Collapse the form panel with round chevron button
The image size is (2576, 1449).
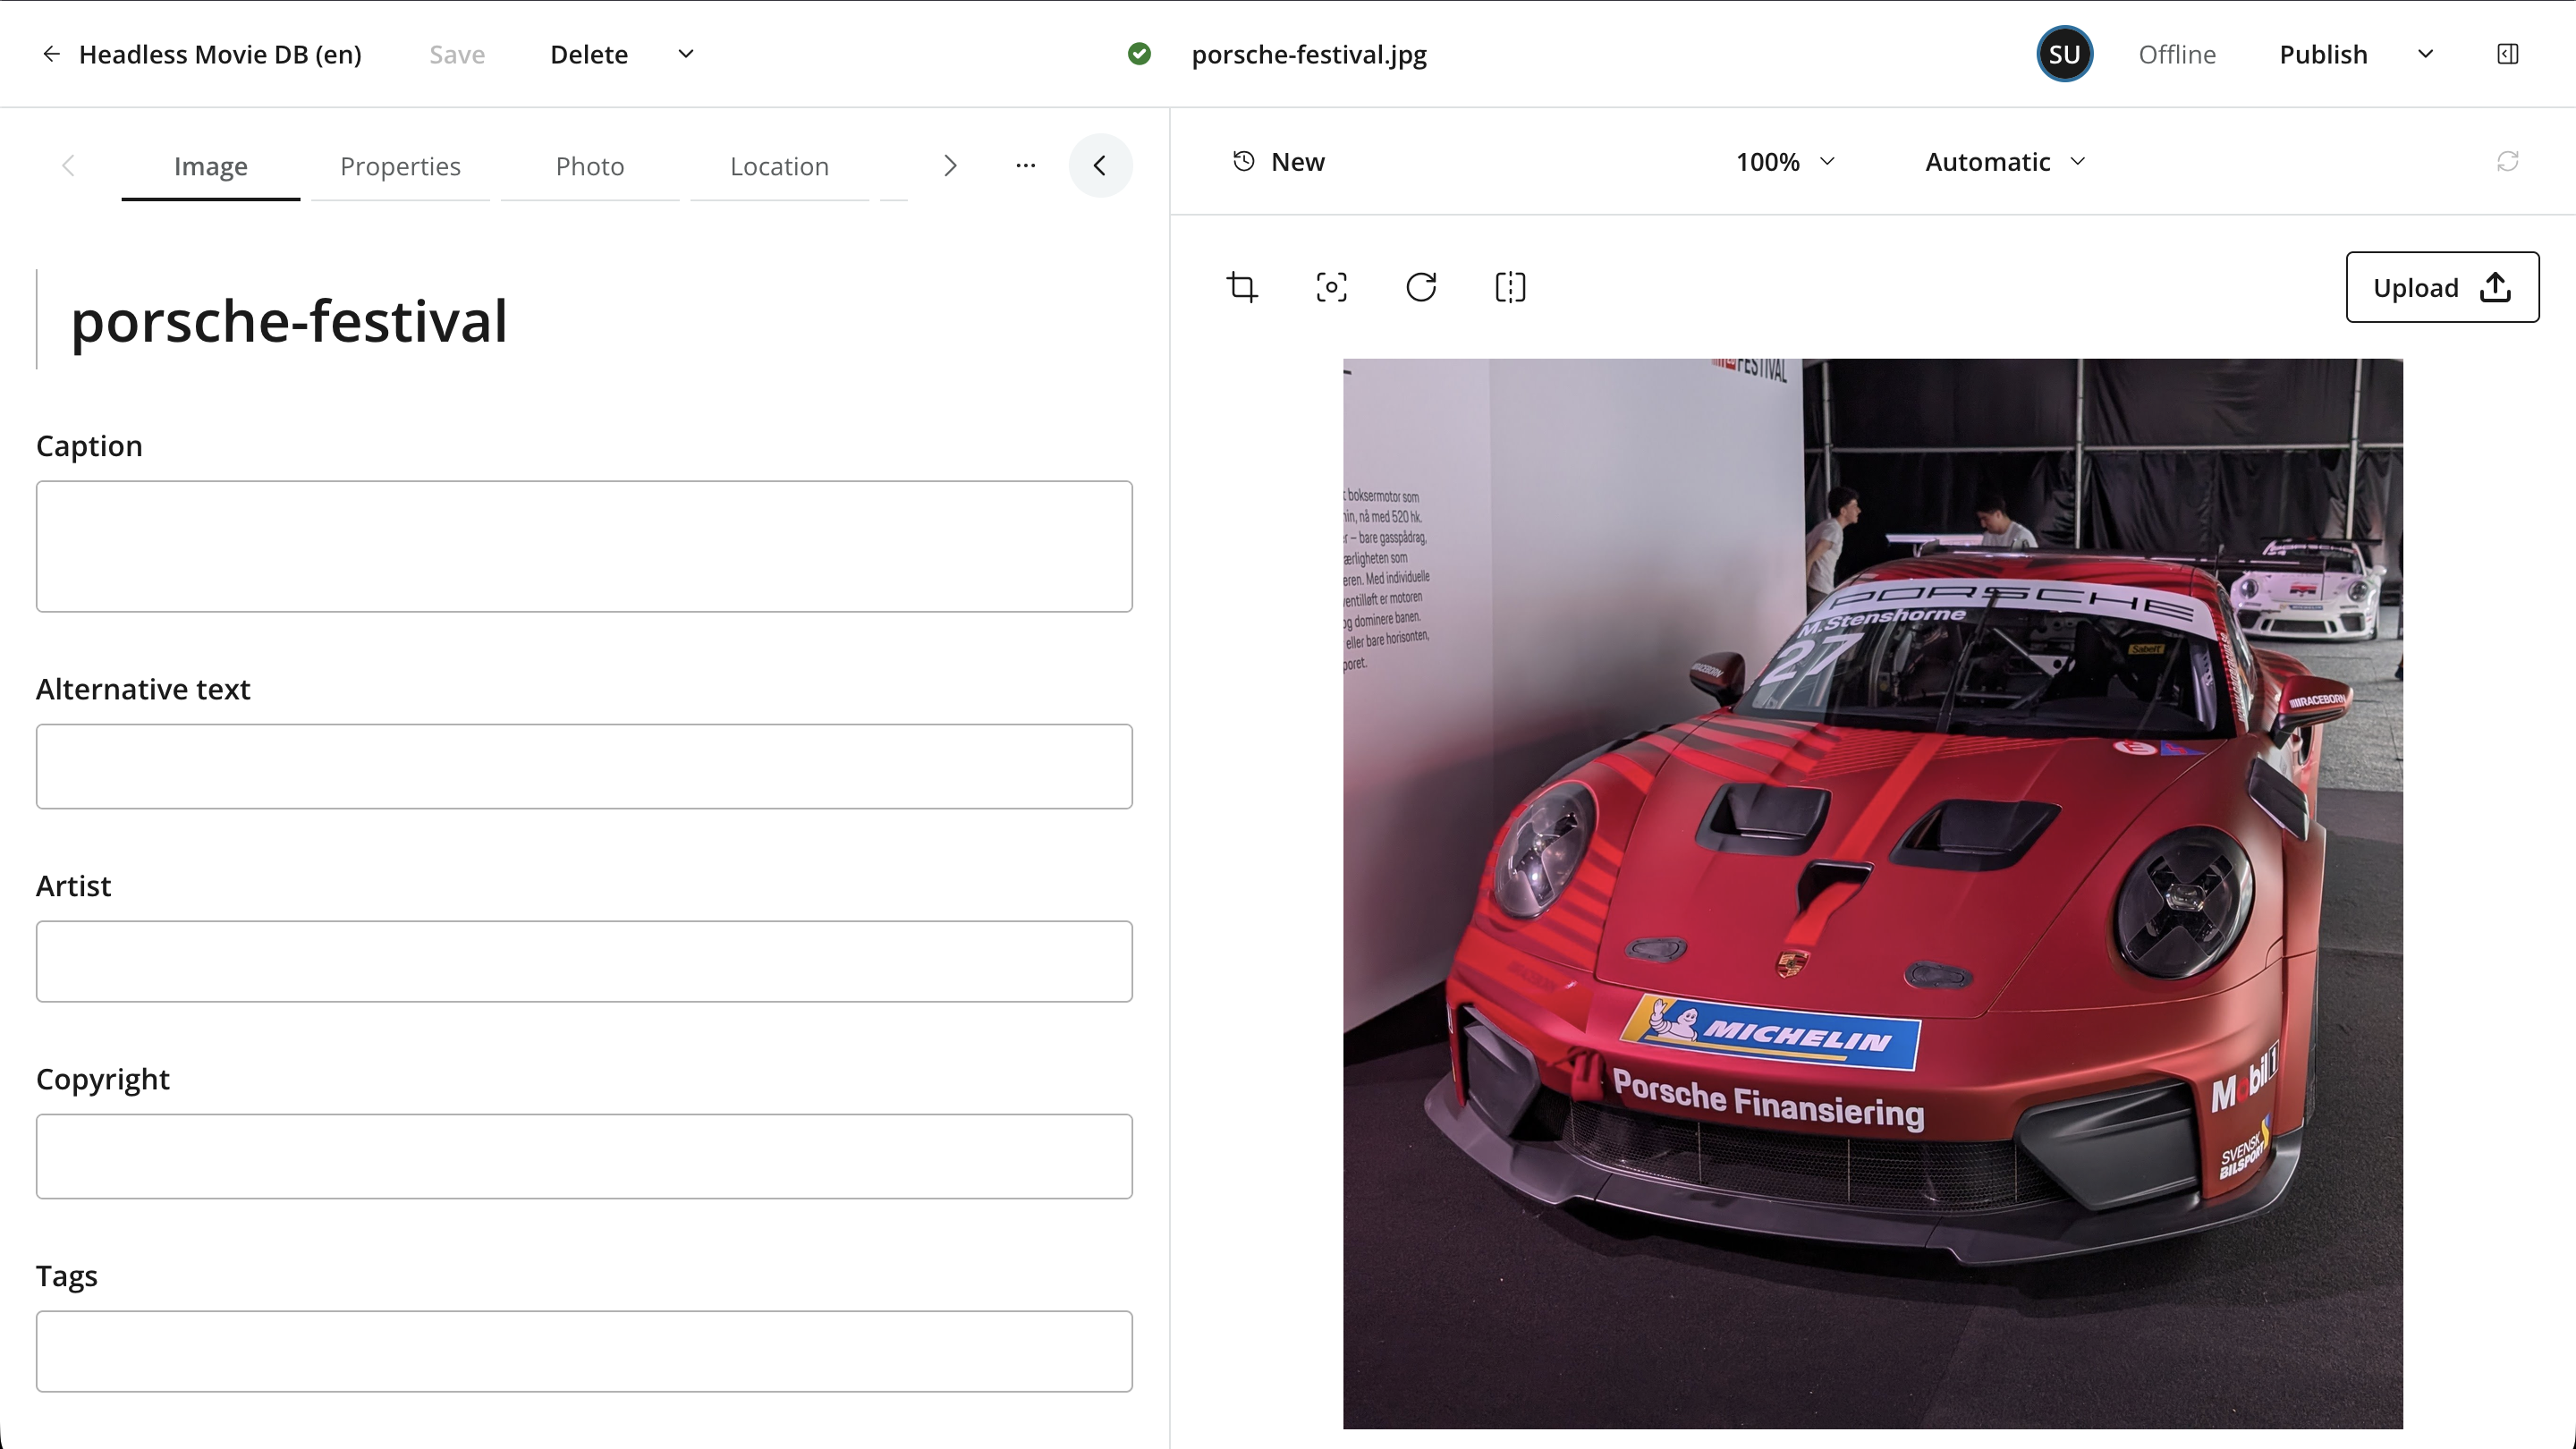[1100, 166]
